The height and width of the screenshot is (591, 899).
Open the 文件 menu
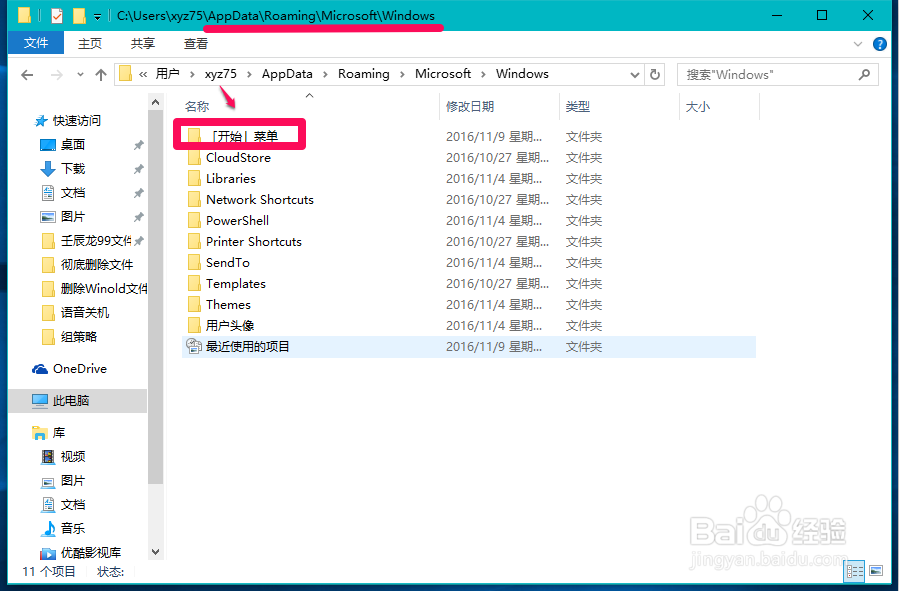35,43
